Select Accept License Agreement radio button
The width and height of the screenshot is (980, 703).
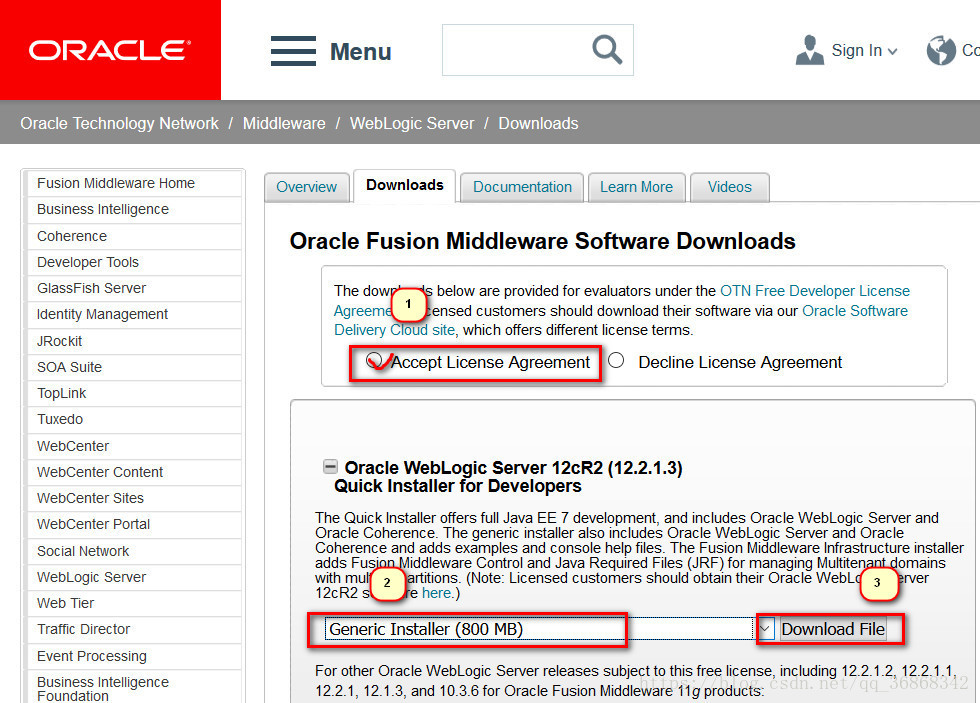[x=374, y=361]
